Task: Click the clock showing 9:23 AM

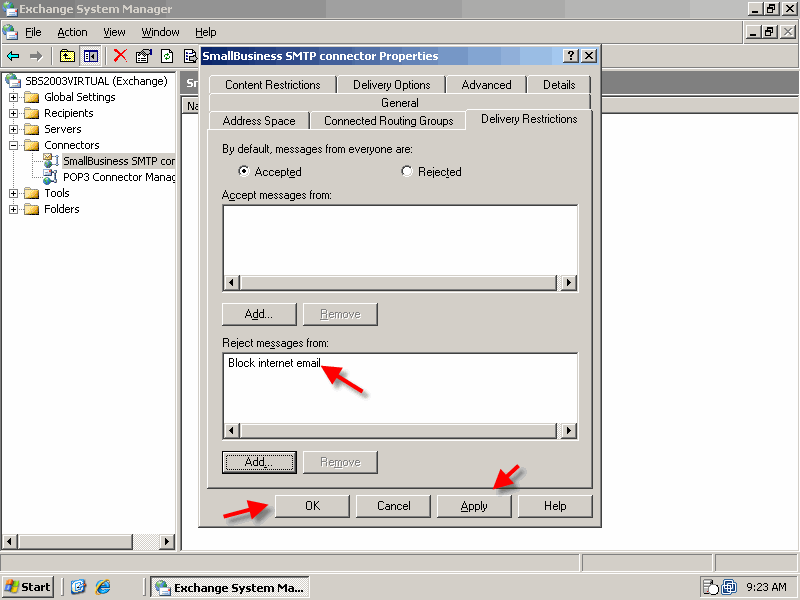Action: point(766,587)
